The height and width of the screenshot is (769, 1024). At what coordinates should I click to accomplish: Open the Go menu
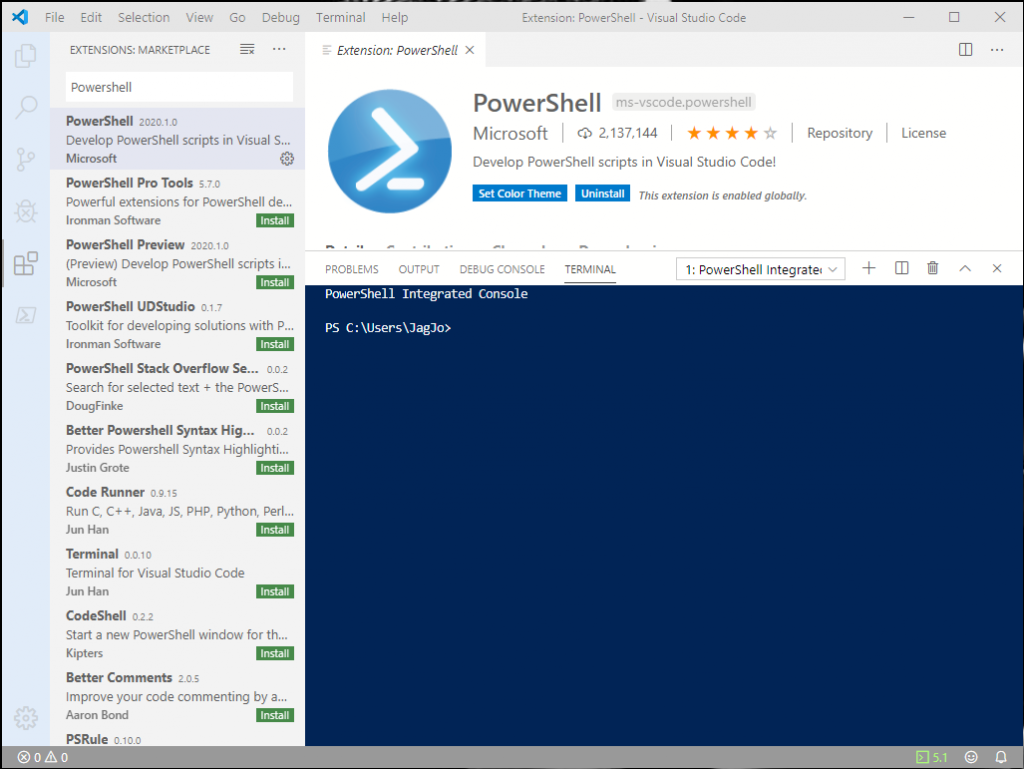coord(237,18)
